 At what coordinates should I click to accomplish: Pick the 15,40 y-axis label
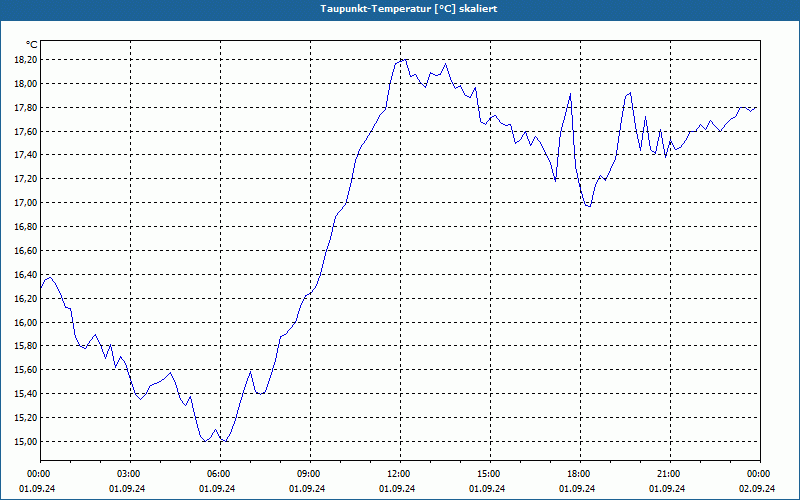[27, 394]
